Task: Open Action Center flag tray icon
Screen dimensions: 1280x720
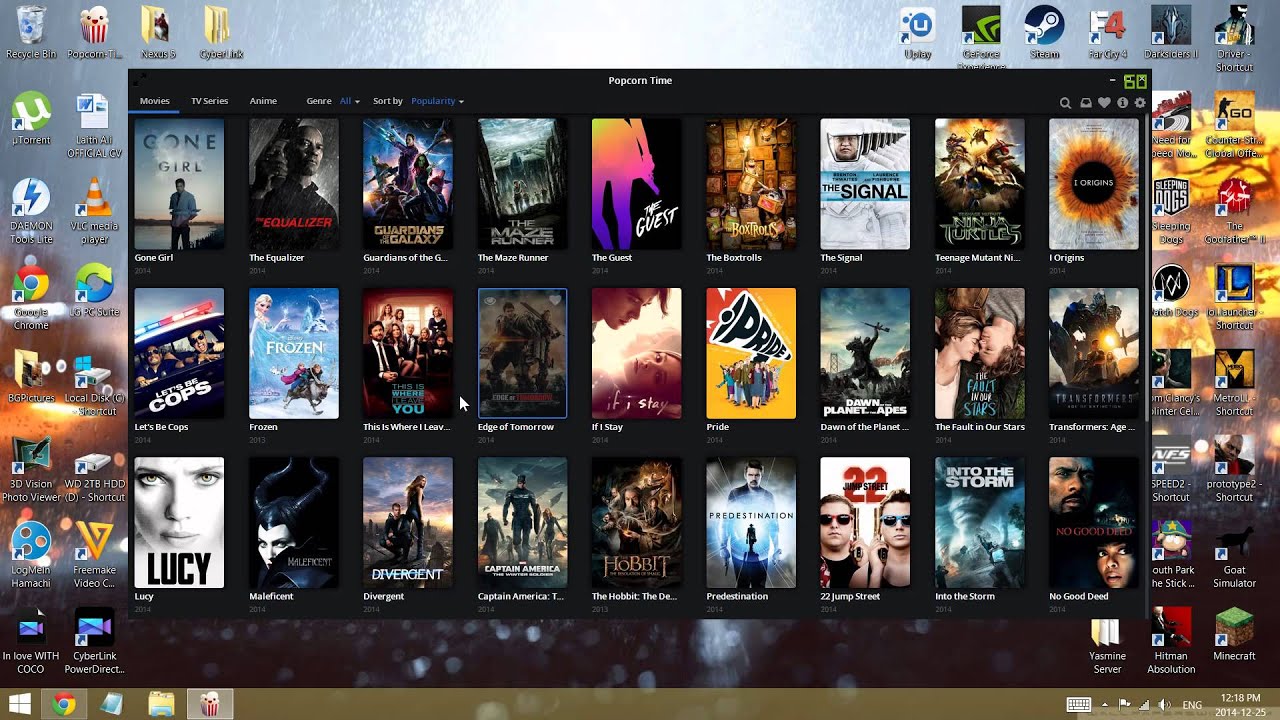Action: click(1124, 704)
